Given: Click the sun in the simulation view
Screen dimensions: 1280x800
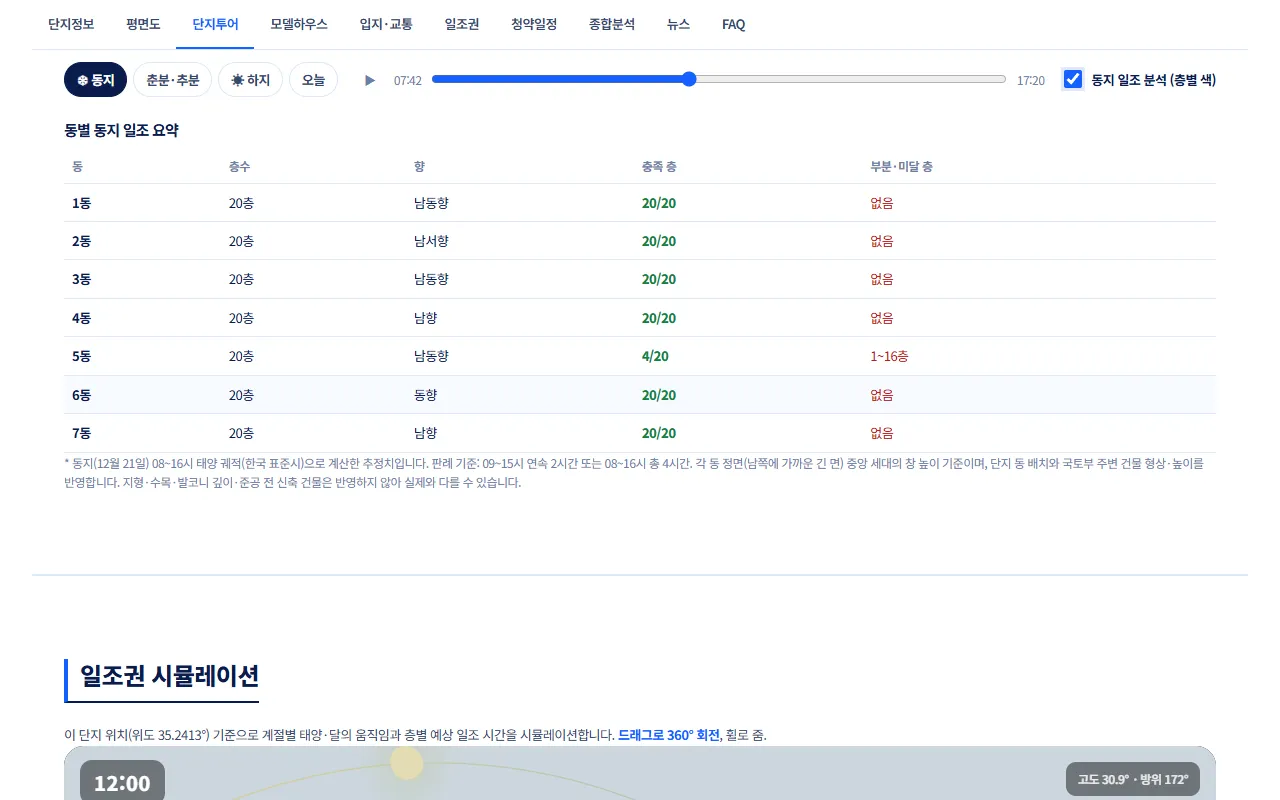Looking at the screenshot, I should point(407,763).
